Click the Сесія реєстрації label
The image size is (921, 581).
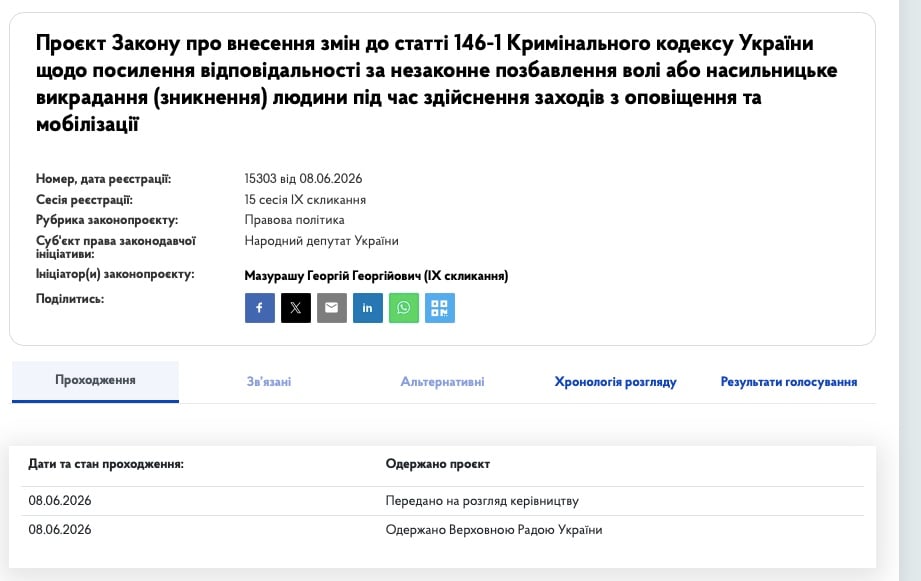[85, 200]
